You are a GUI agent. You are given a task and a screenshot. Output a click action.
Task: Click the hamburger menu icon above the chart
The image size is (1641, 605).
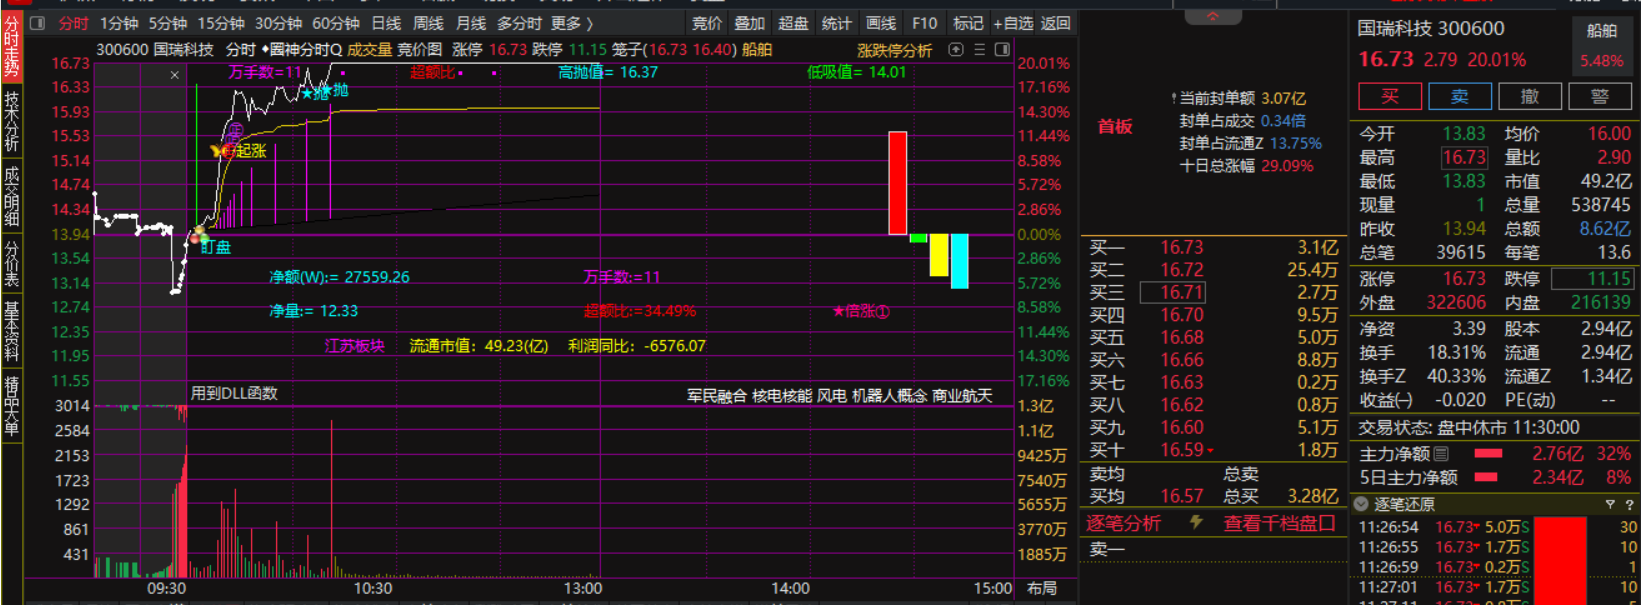coord(979,50)
